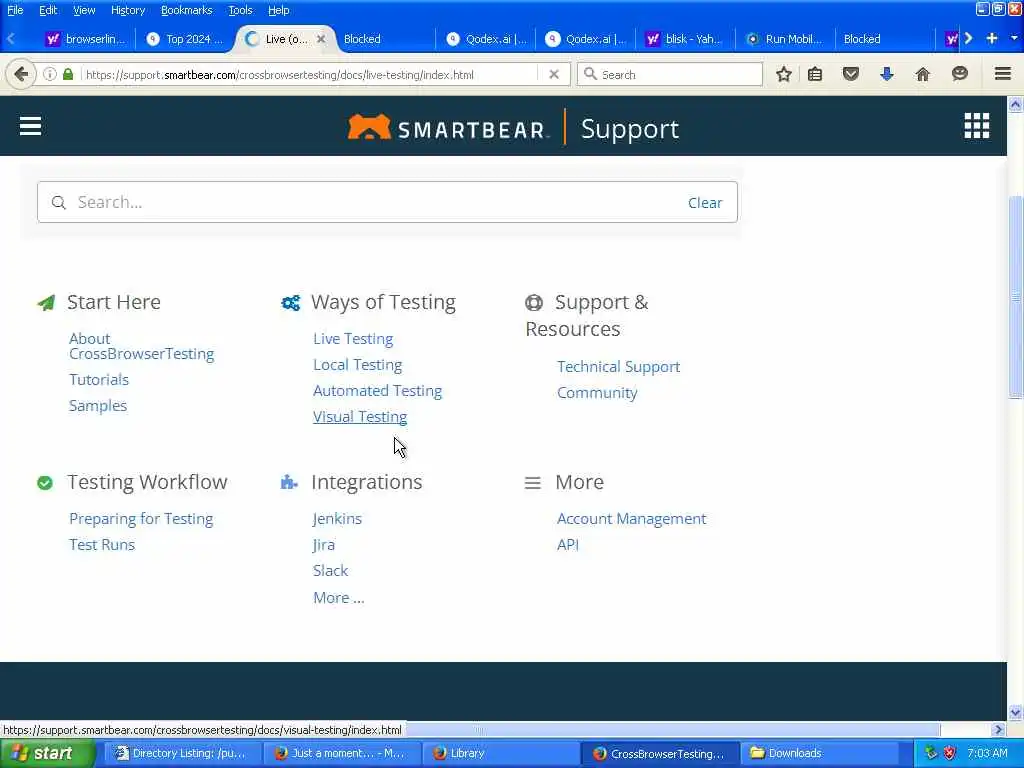The width and height of the screenshot is (1024, 768).
Task: Bookmark this page with the star icon
Action: tap(784, 74)
